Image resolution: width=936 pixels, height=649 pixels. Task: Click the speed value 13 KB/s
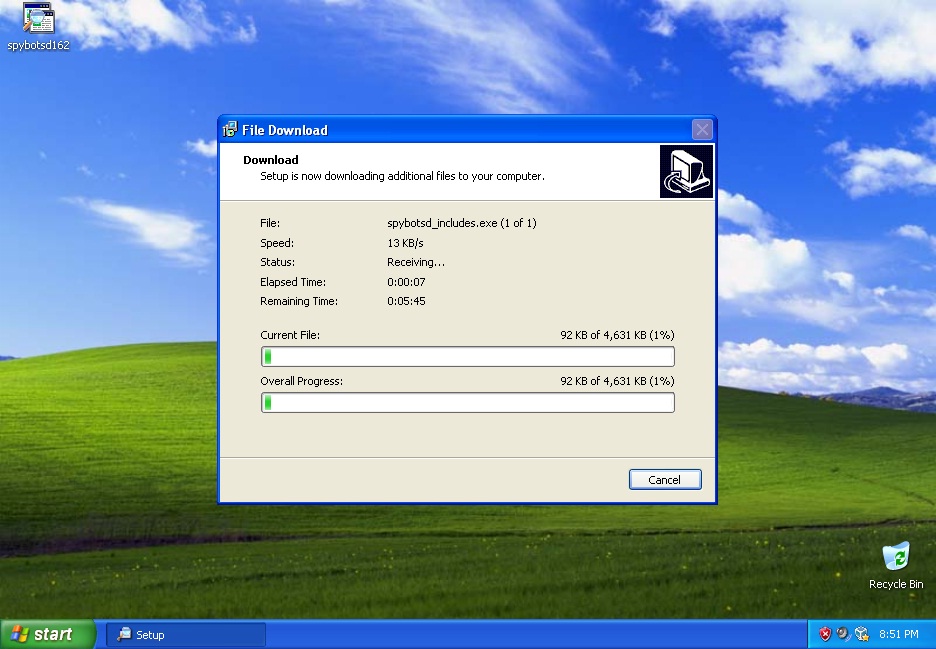point(405,243)
